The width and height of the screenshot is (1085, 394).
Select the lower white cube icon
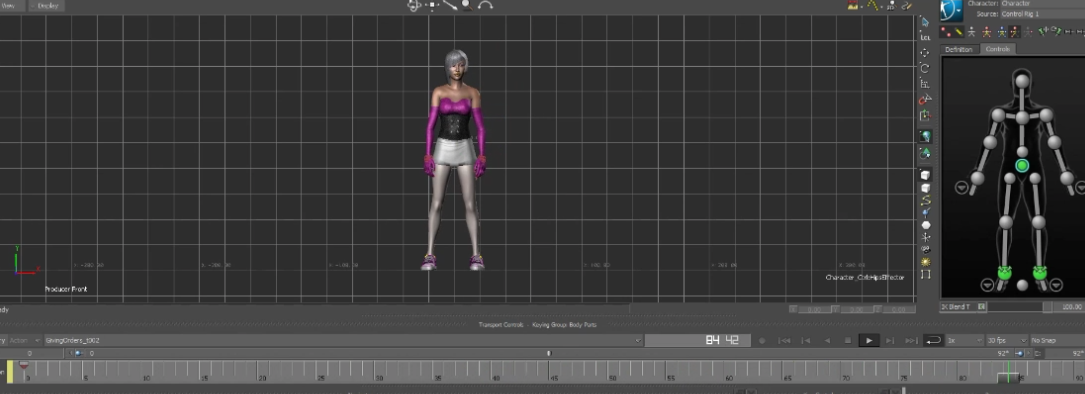click(x=925, y=188)
